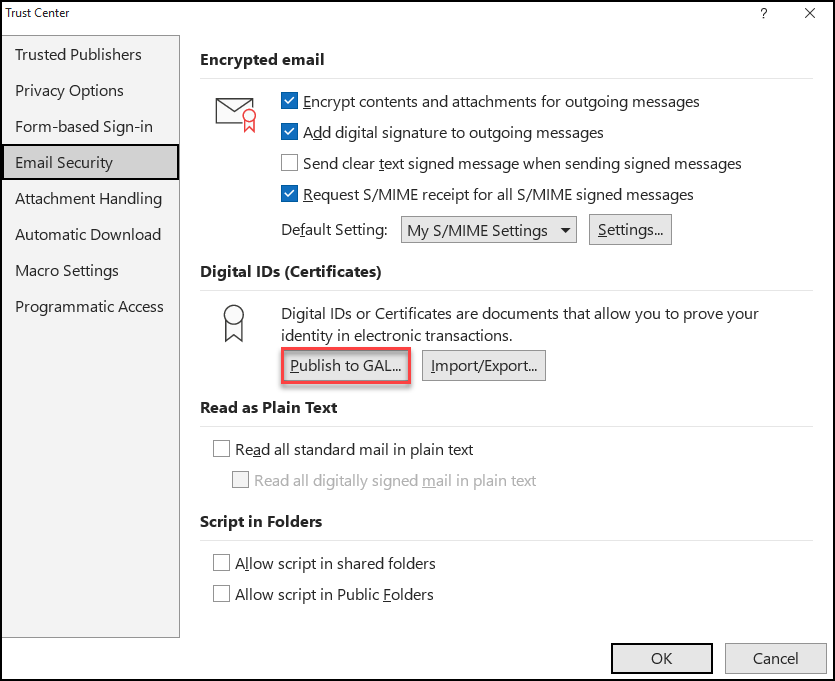Check Allow script in shared folders
Image resolution: width=835 pixels, height=681 pixels.
(x=222, y=563)
